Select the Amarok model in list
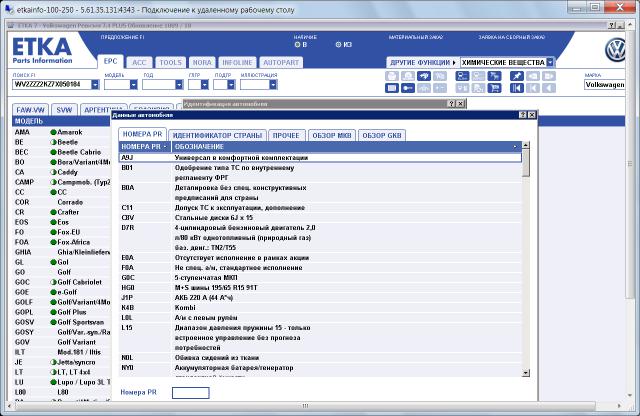 point(61,132)
